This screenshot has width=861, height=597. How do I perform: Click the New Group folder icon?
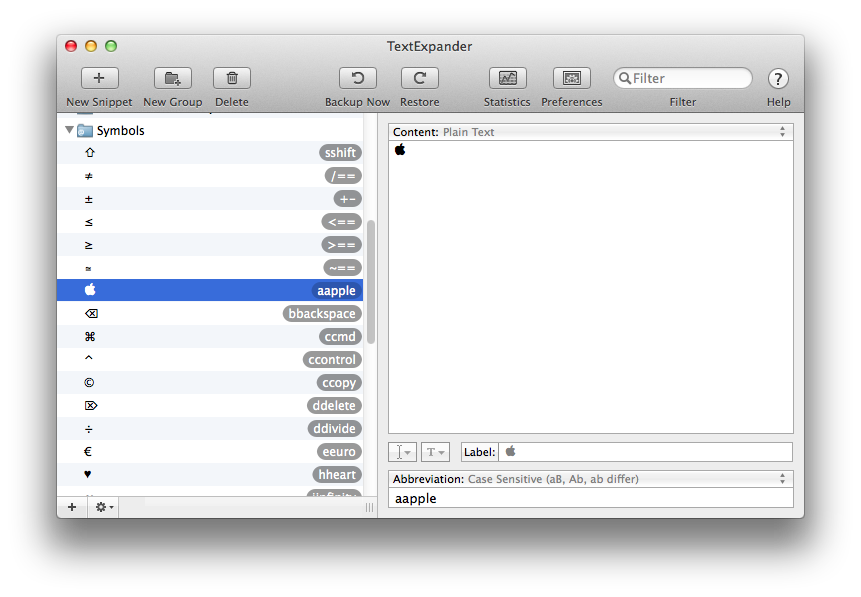click(x=172, y=78)
